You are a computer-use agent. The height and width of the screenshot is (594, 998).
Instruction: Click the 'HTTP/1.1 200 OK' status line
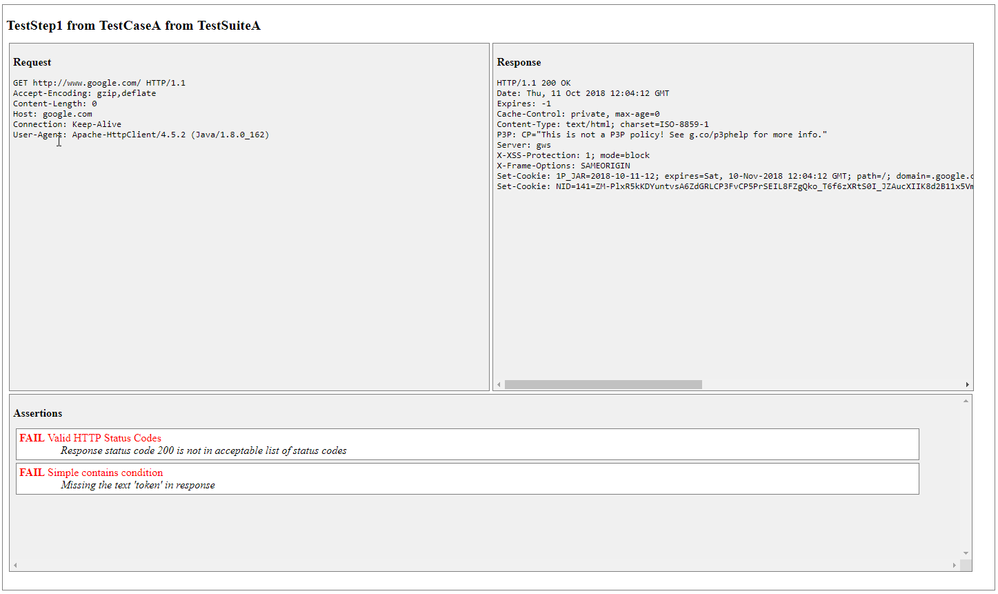click(533, 83)
